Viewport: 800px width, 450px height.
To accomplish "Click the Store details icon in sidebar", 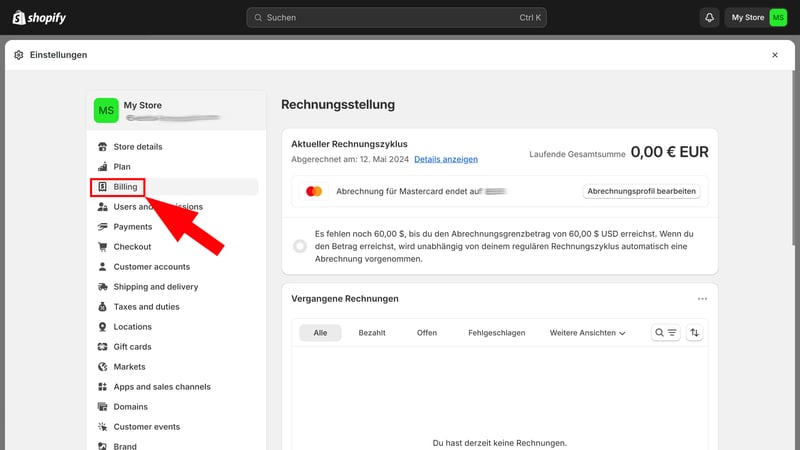I will click(103, 147).
